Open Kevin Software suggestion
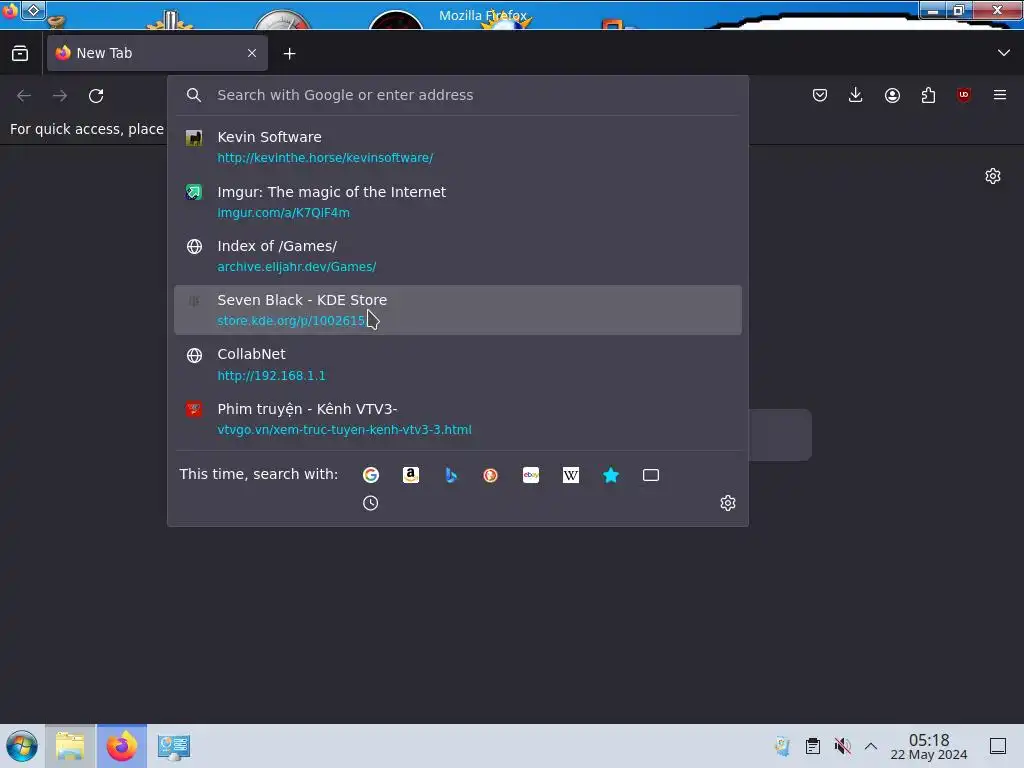The height and width of the screenshot is (768, 1024). 457,147
